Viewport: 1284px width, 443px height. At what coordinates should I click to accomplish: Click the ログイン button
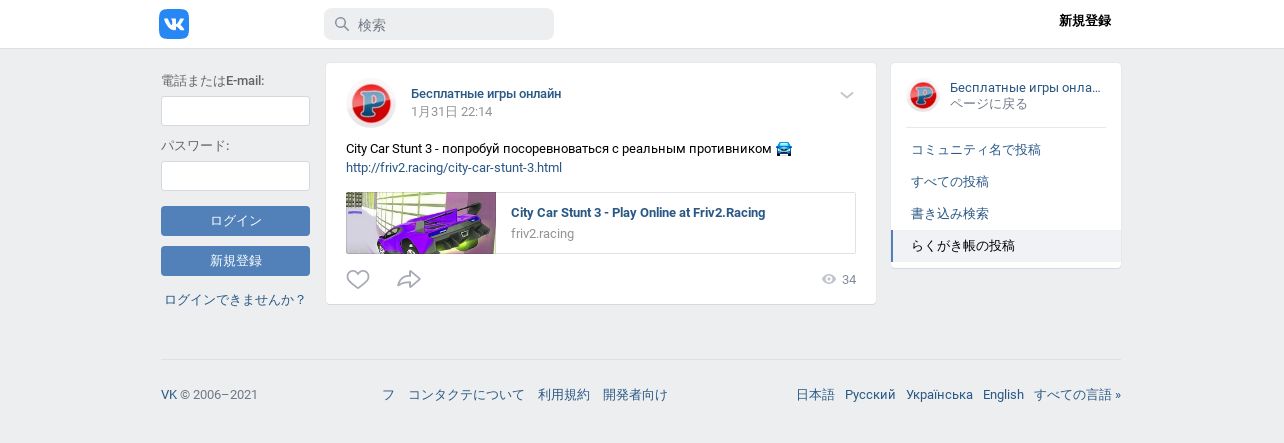235,221
